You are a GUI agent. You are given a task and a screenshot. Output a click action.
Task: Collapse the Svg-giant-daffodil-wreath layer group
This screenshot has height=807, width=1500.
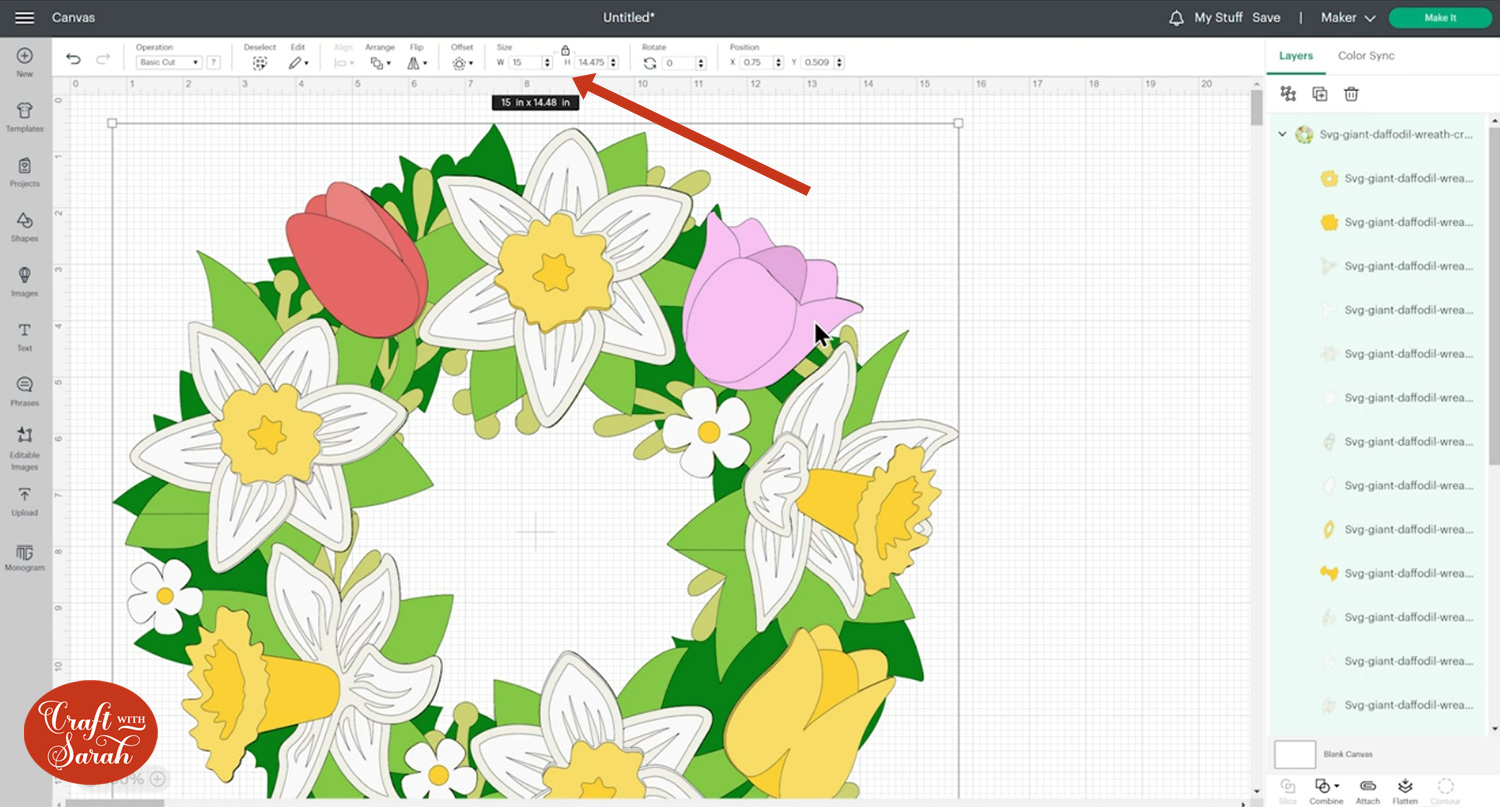[1282, 135]
